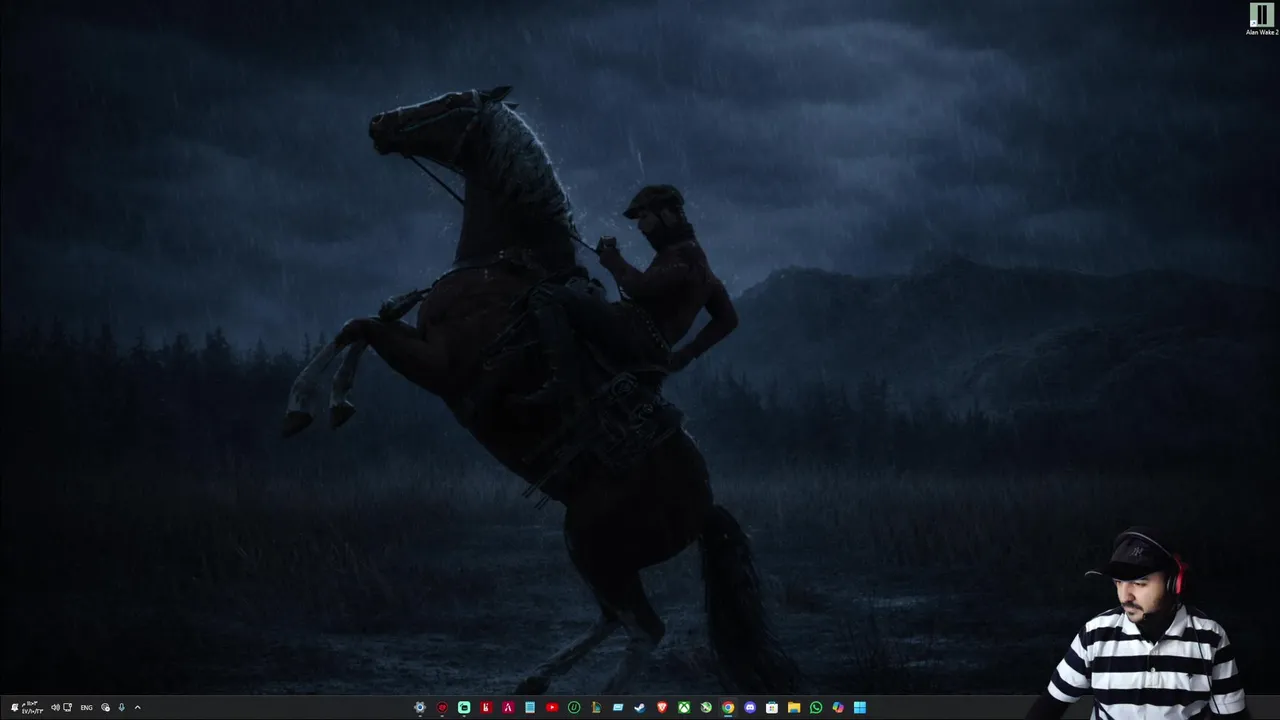Open the green Xbox app icon
This screenshot has height=720, width=1280.
pos(684,707)
